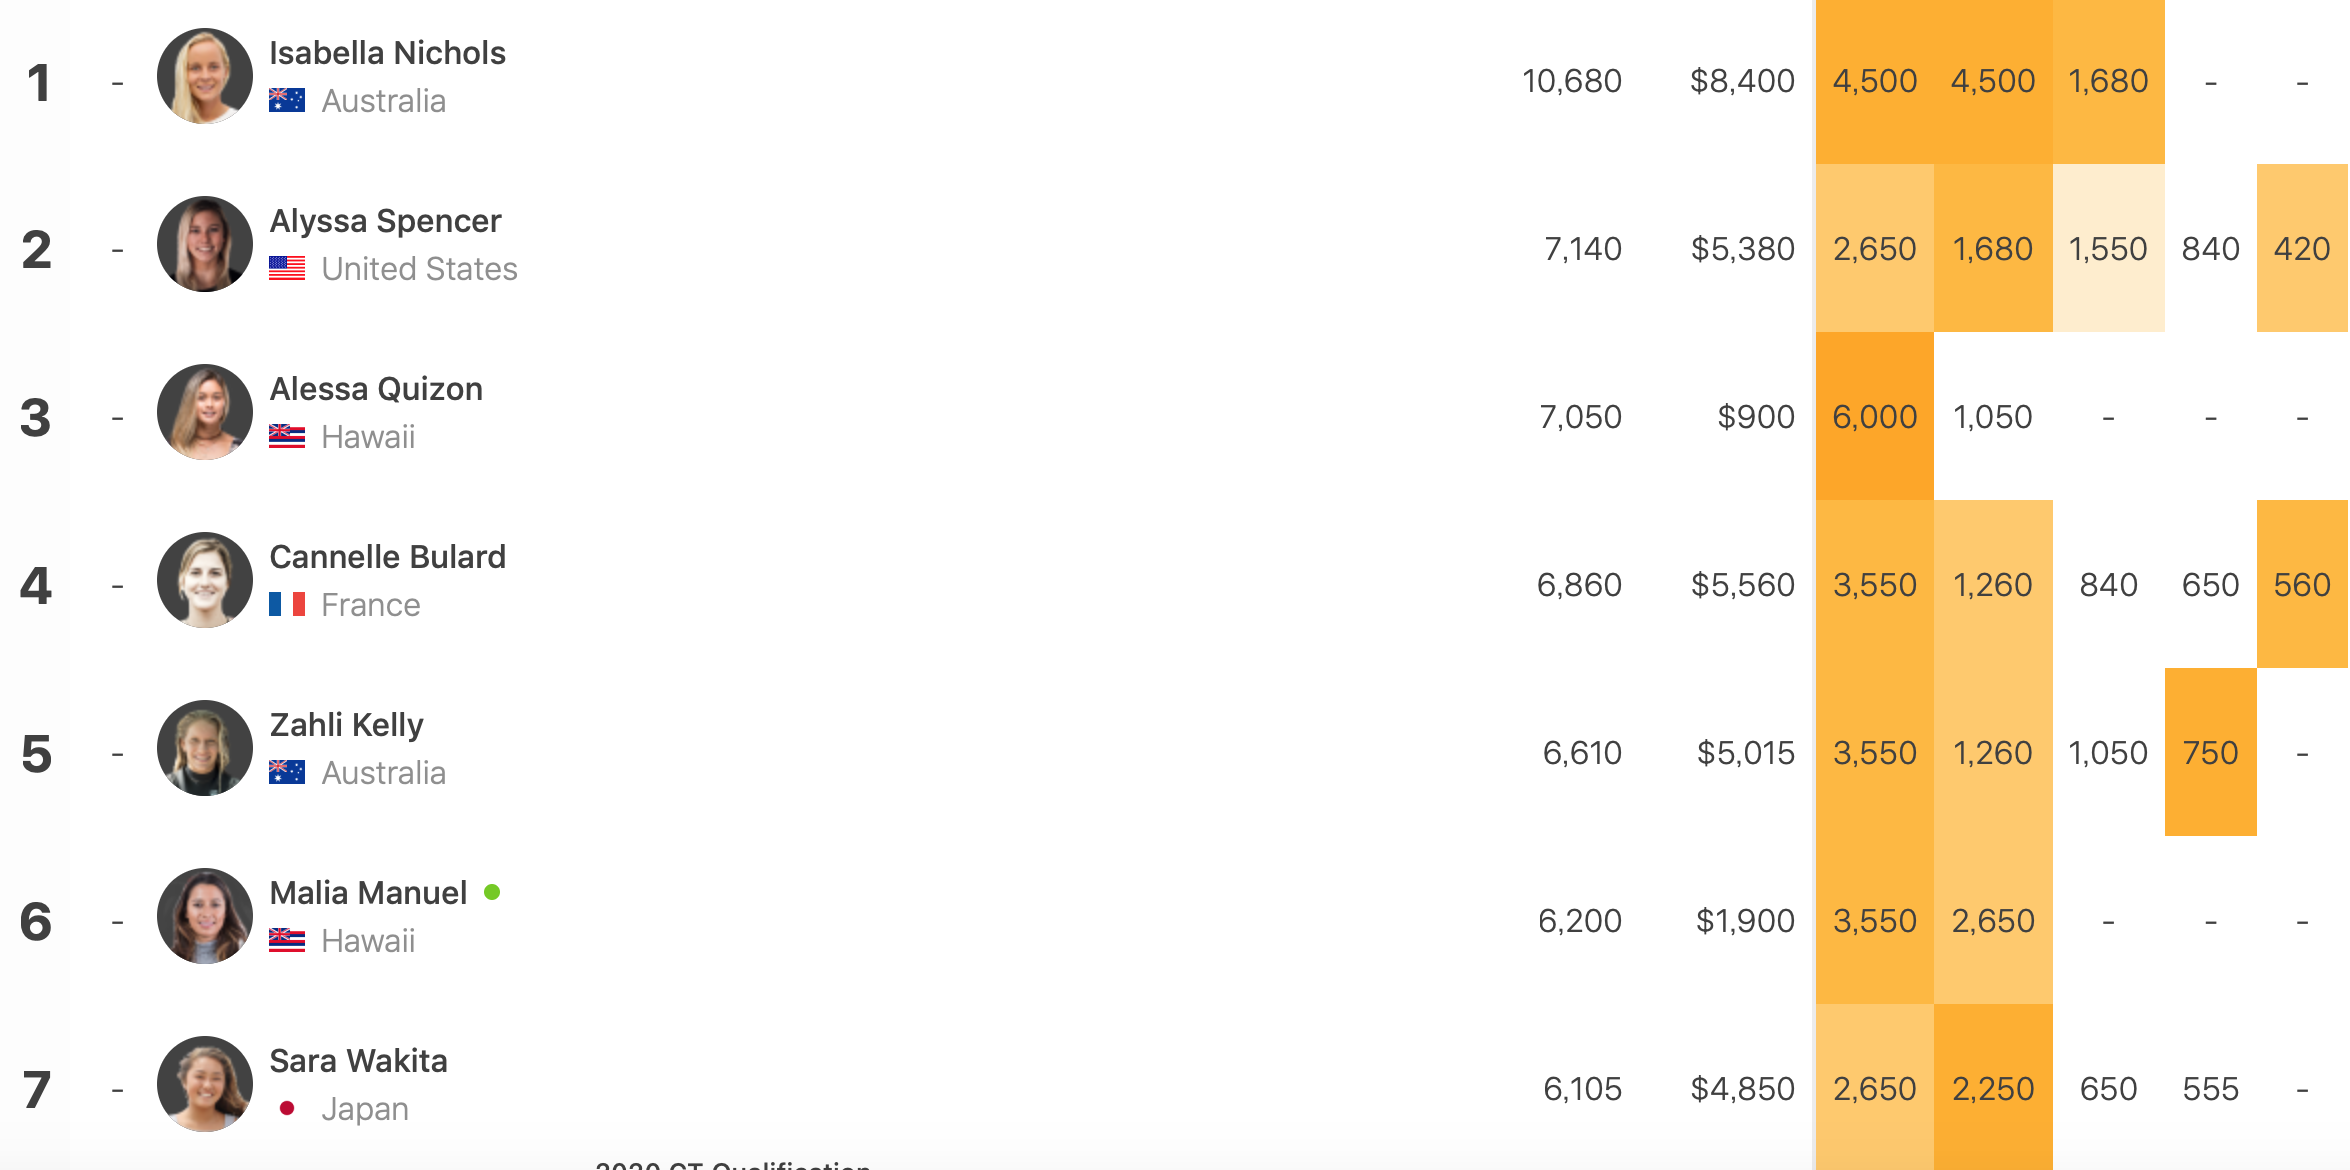Click Isabella Nichols' profile photo
2350x1170 pixels.
(x=205, y=76)
